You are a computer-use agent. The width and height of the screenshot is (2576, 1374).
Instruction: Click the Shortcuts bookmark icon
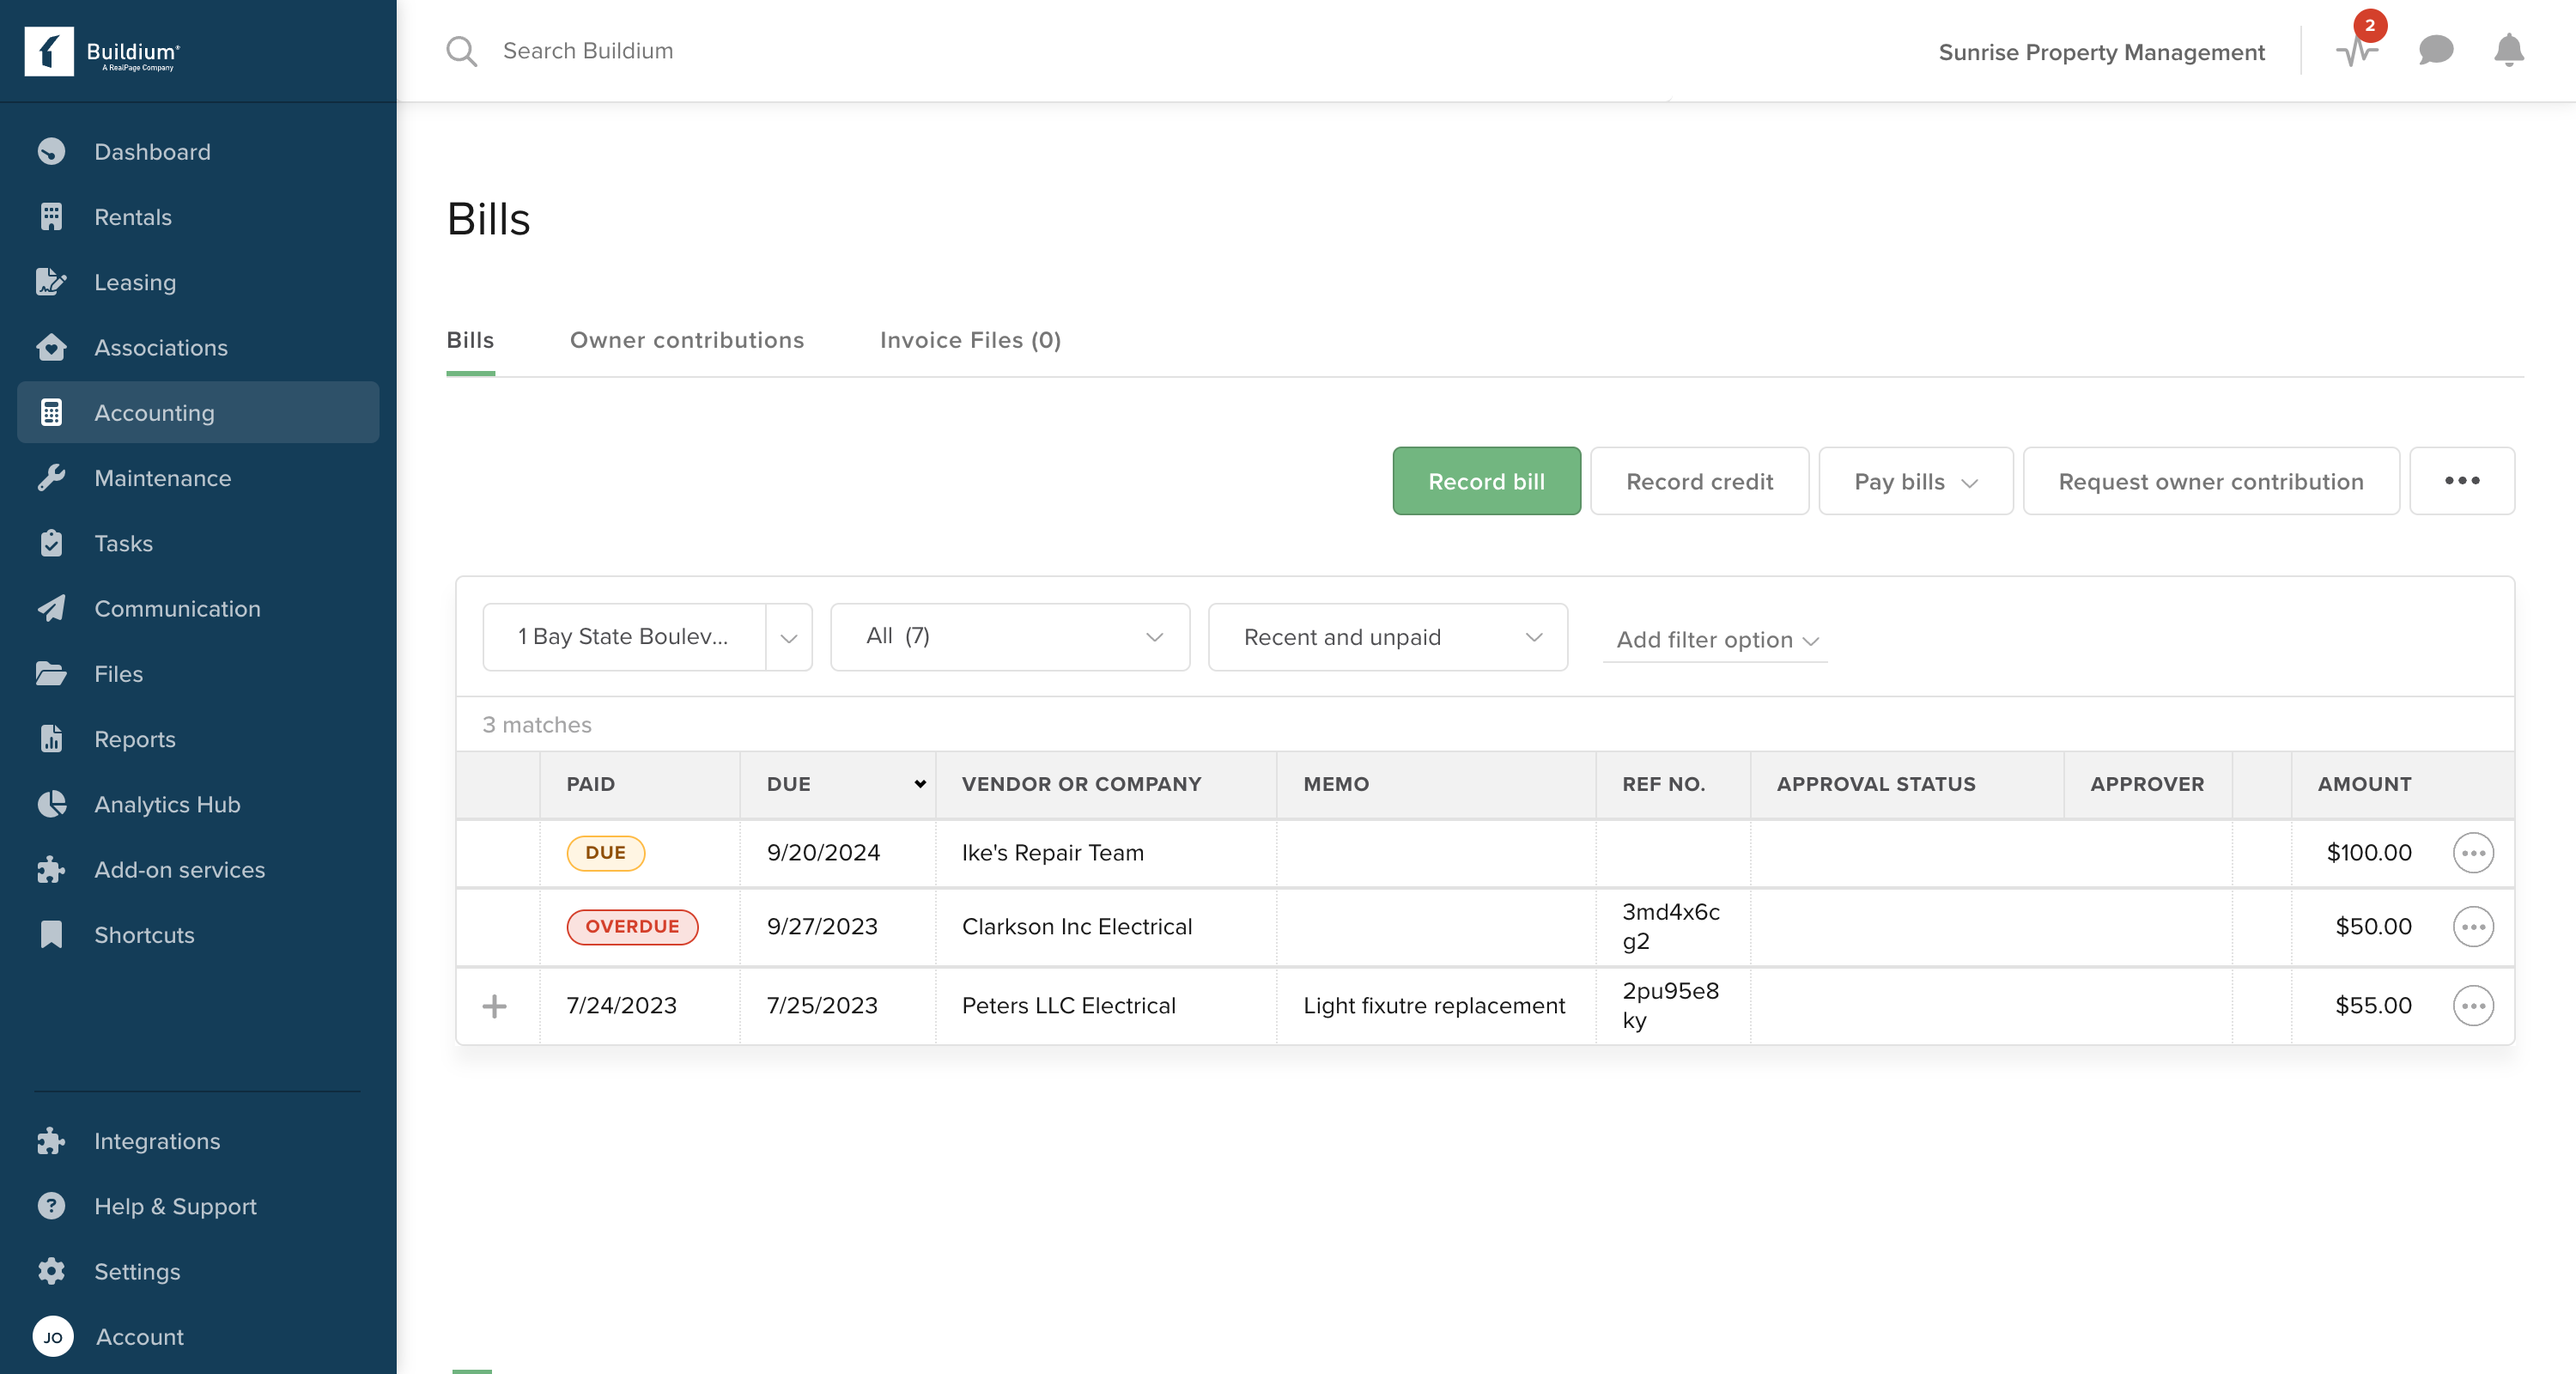click(51, 934)
